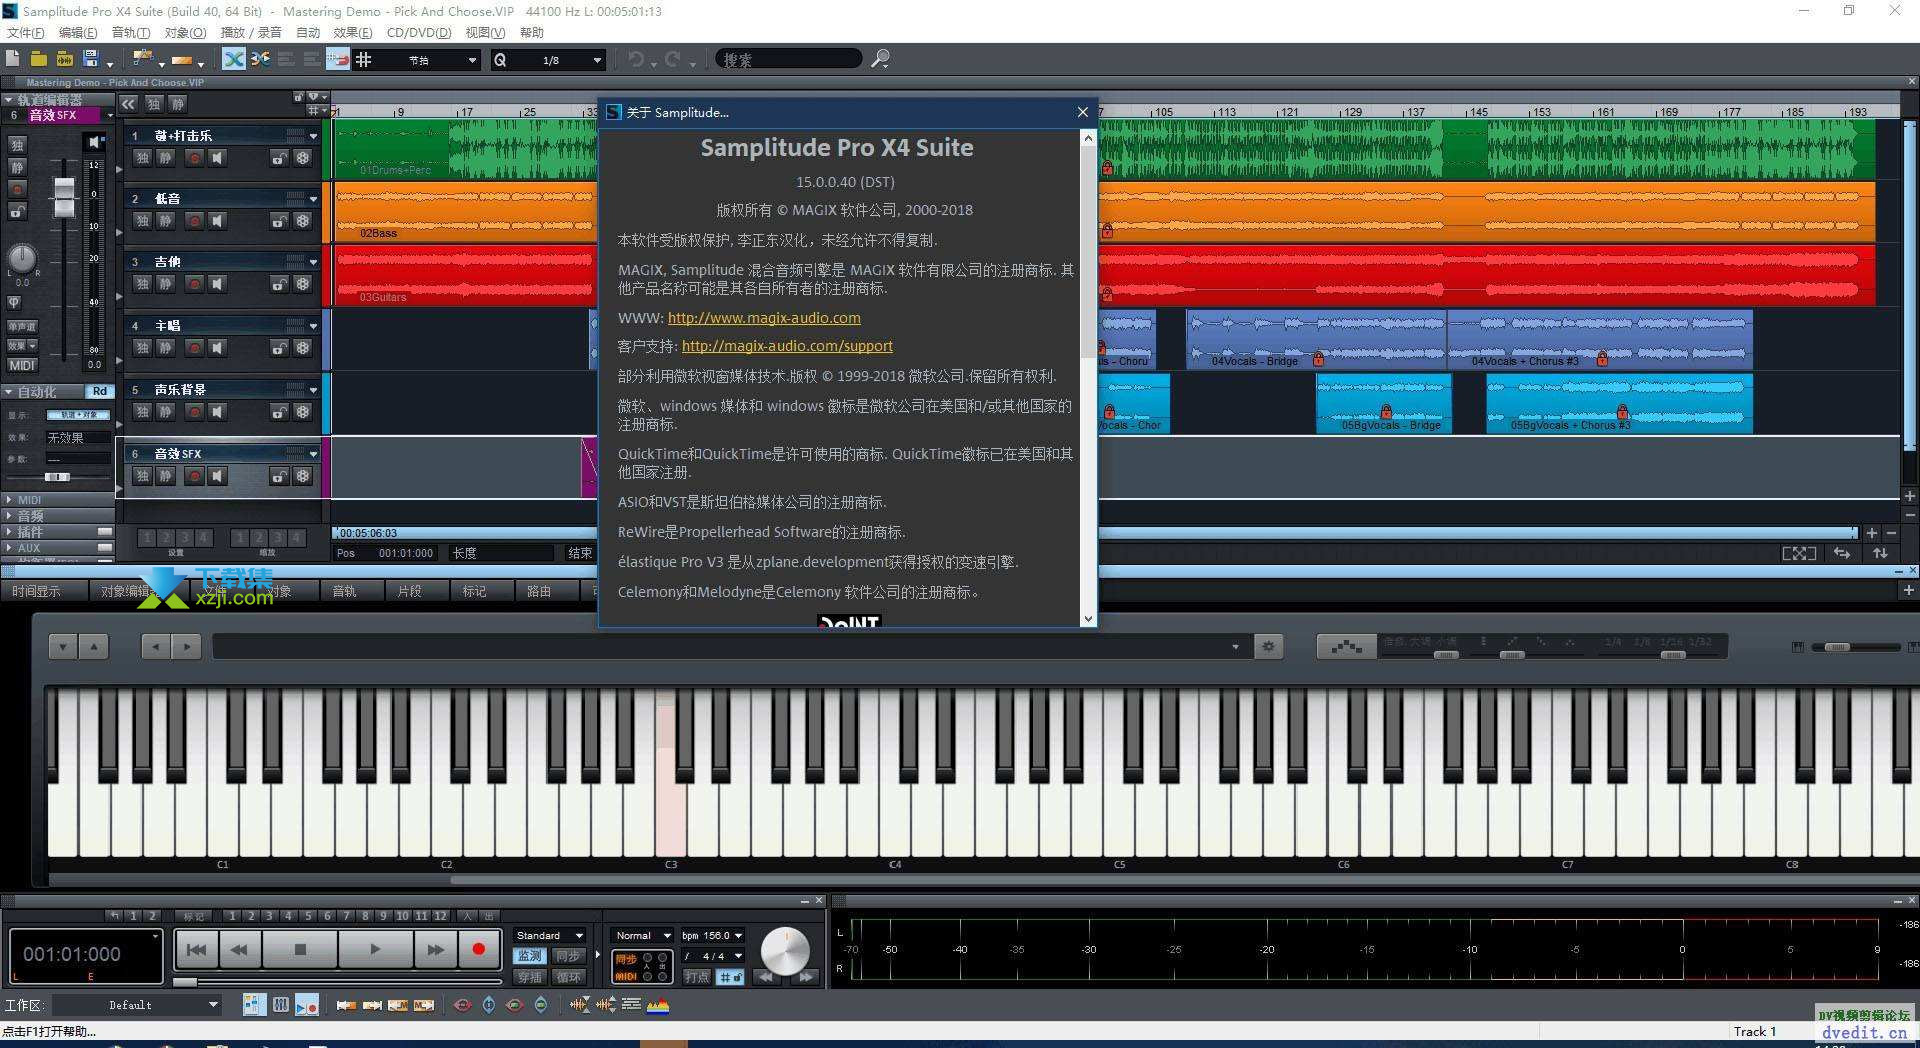This screenshot has width=1920, height=1048.
Task: Open FX gear for track 6 音效 SFX
Action: pos(302,476)
